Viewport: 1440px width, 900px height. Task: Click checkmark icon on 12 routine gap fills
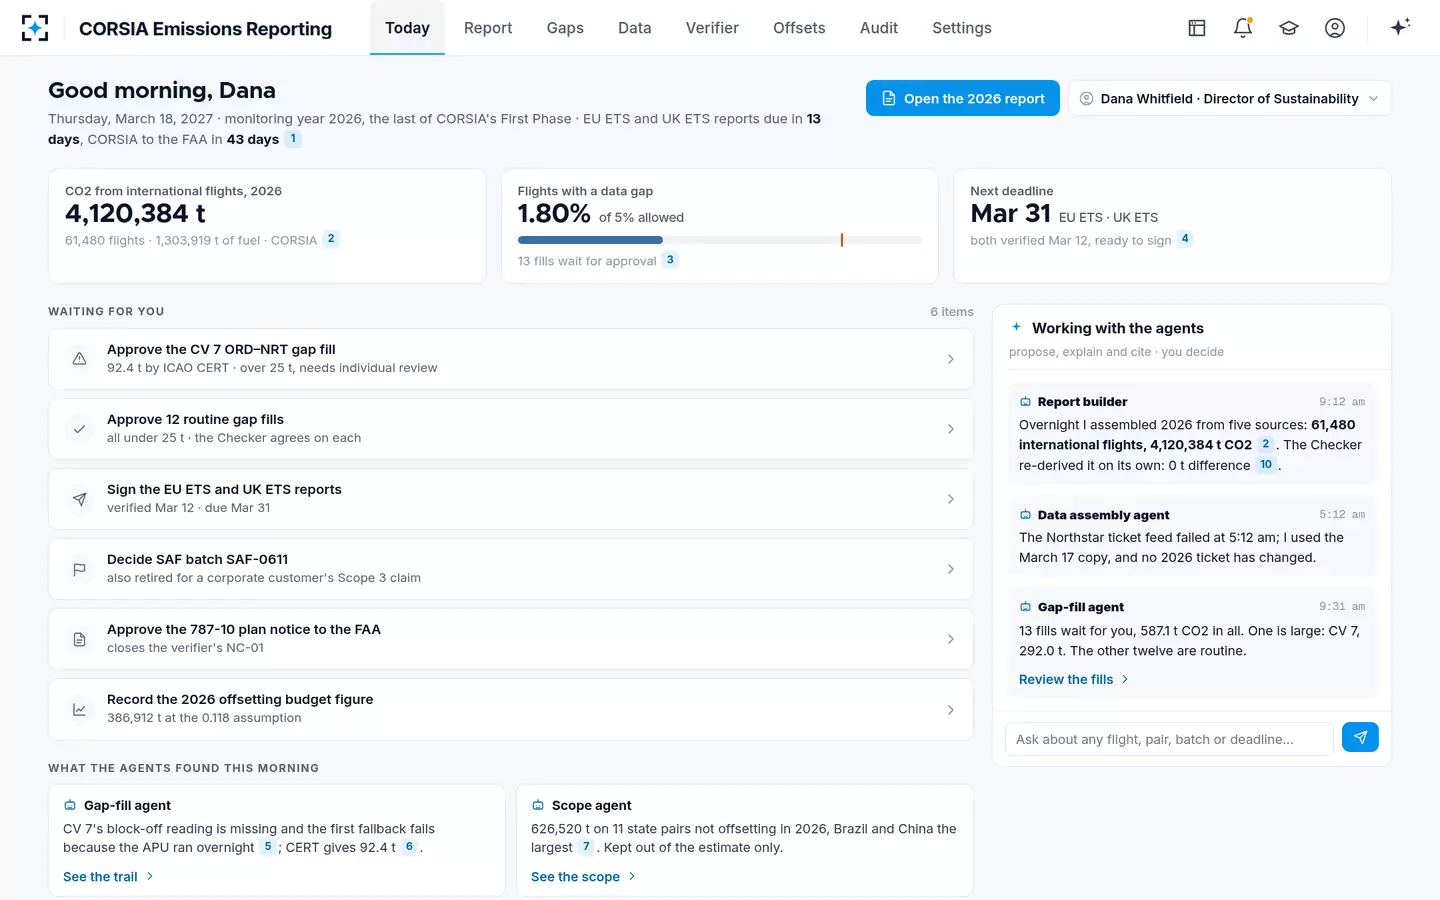point(79,429)
